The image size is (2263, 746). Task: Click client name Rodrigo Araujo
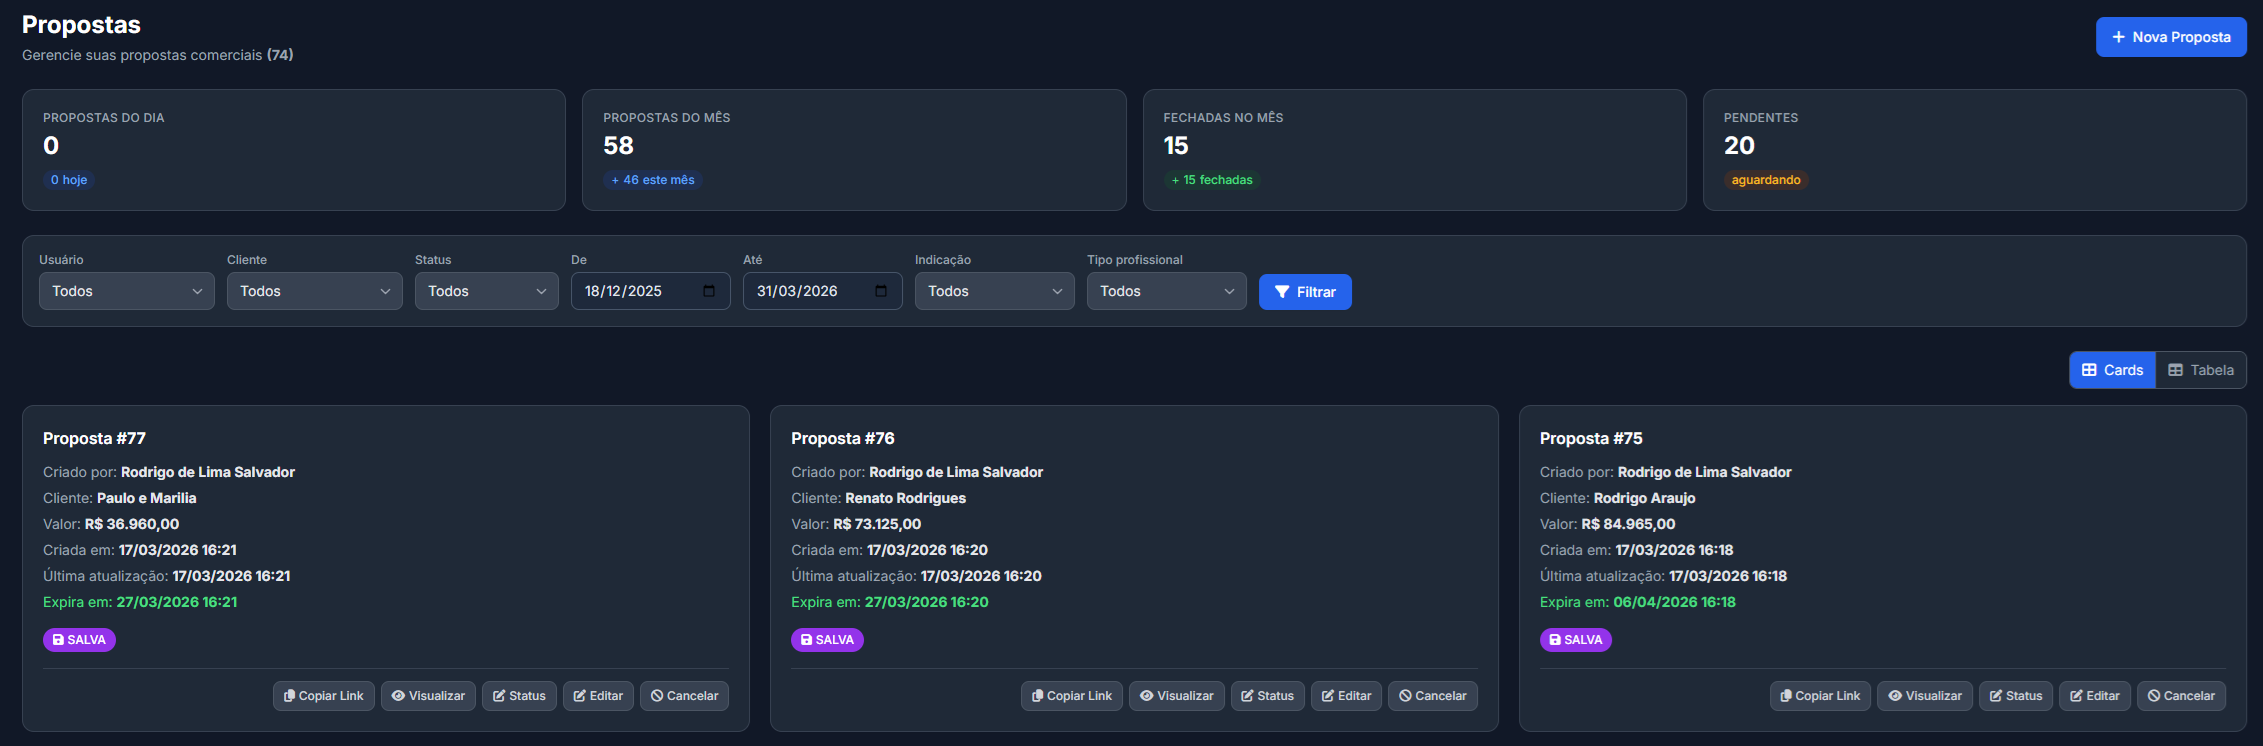(x=1645, y=498)
